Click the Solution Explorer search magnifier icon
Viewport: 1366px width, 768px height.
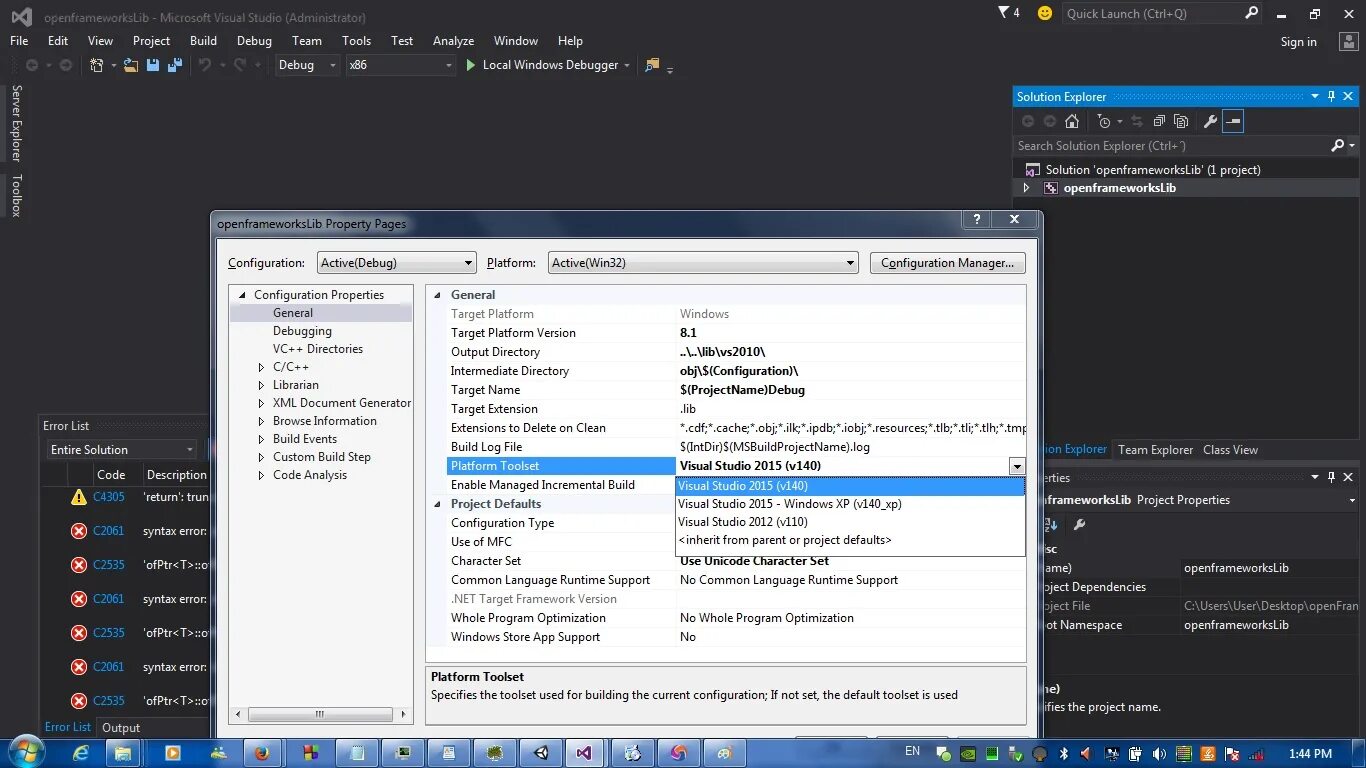(1338, 145)
